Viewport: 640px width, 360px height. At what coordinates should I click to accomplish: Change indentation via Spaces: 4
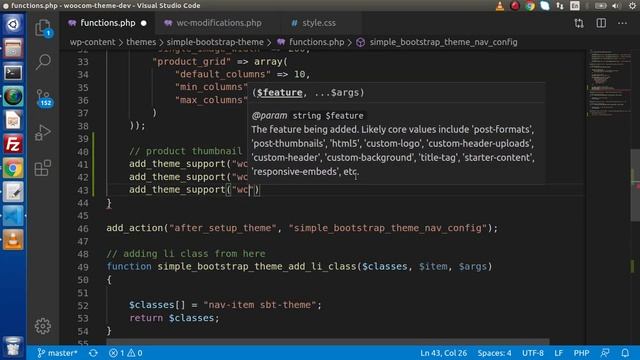pyautogui.click(x=494, y=353)
